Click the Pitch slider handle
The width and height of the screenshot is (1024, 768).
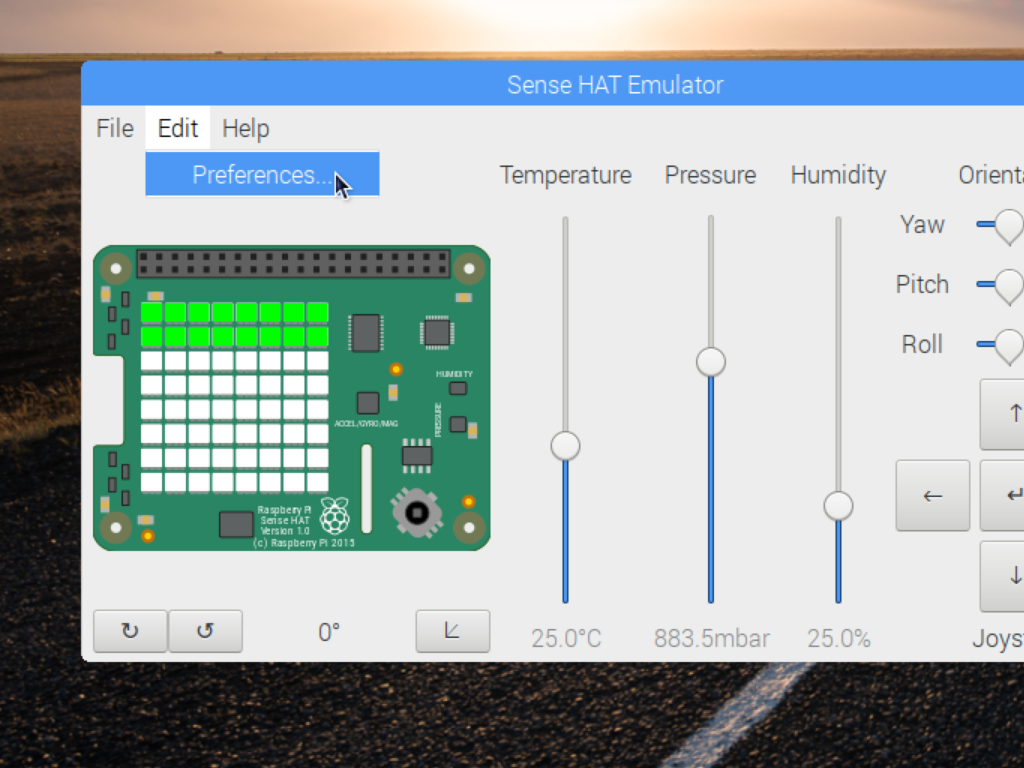tap(1009, 286)
